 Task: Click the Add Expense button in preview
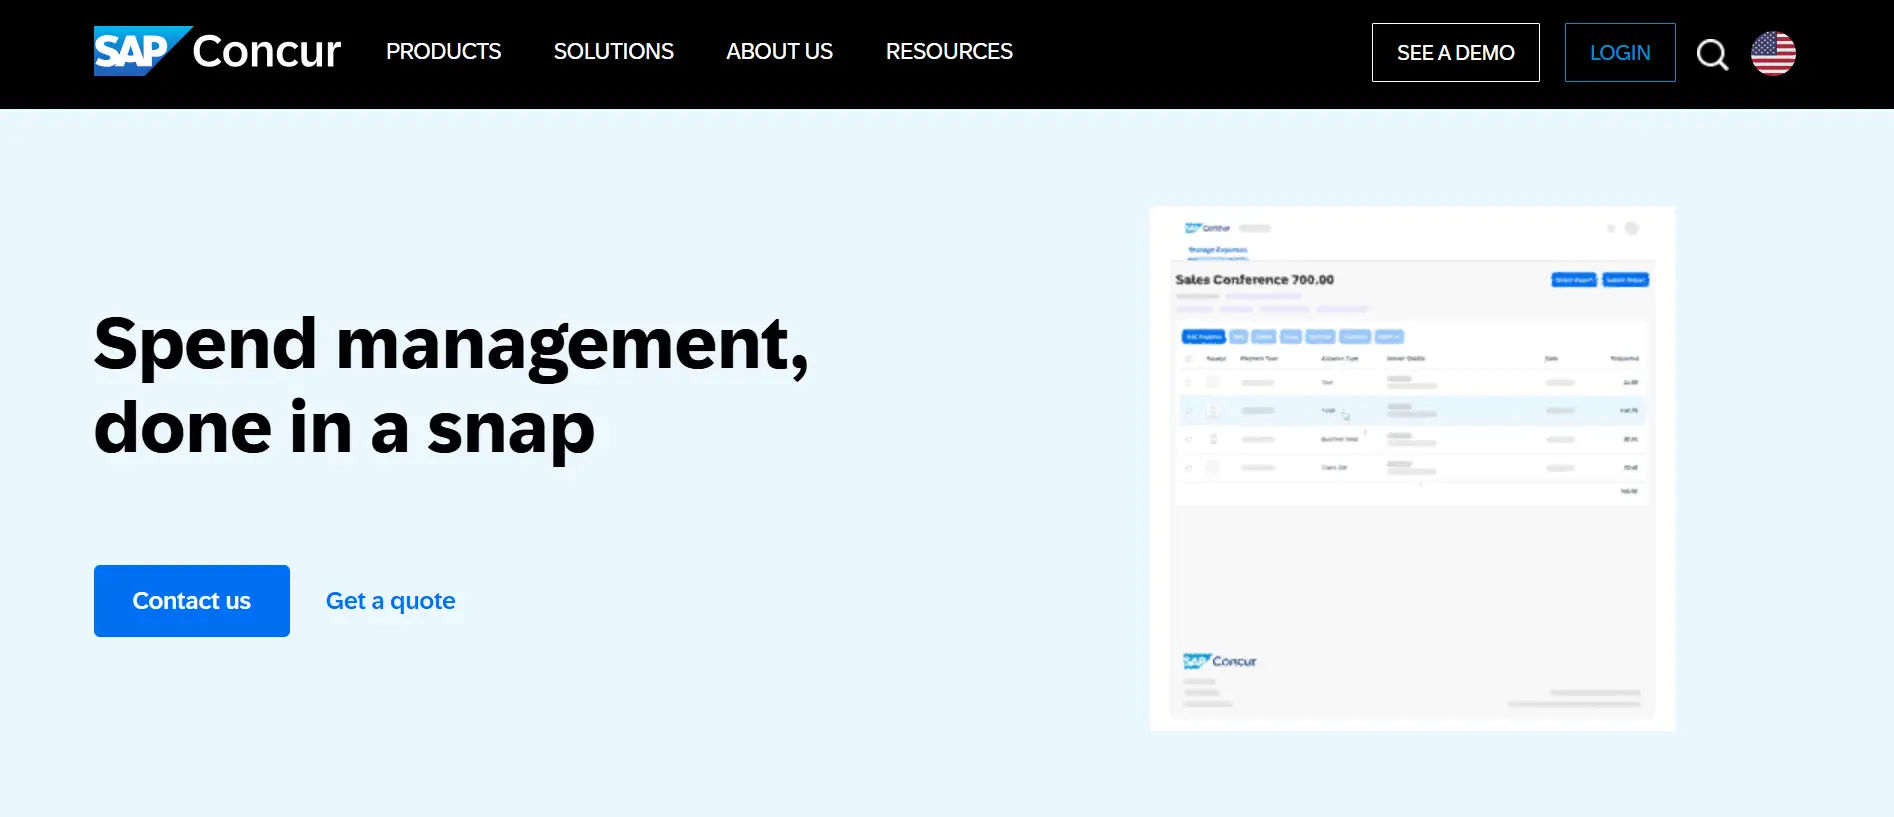1203,337
